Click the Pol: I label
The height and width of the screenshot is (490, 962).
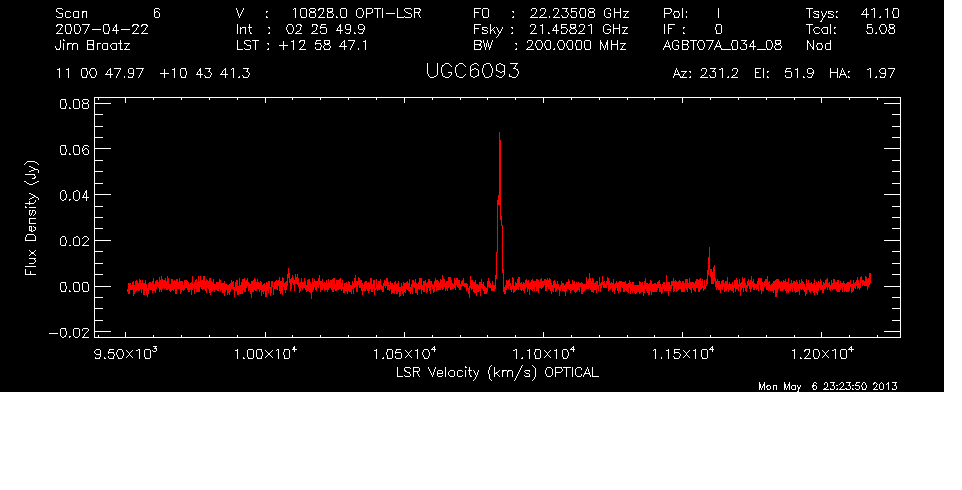coord(692,13)
